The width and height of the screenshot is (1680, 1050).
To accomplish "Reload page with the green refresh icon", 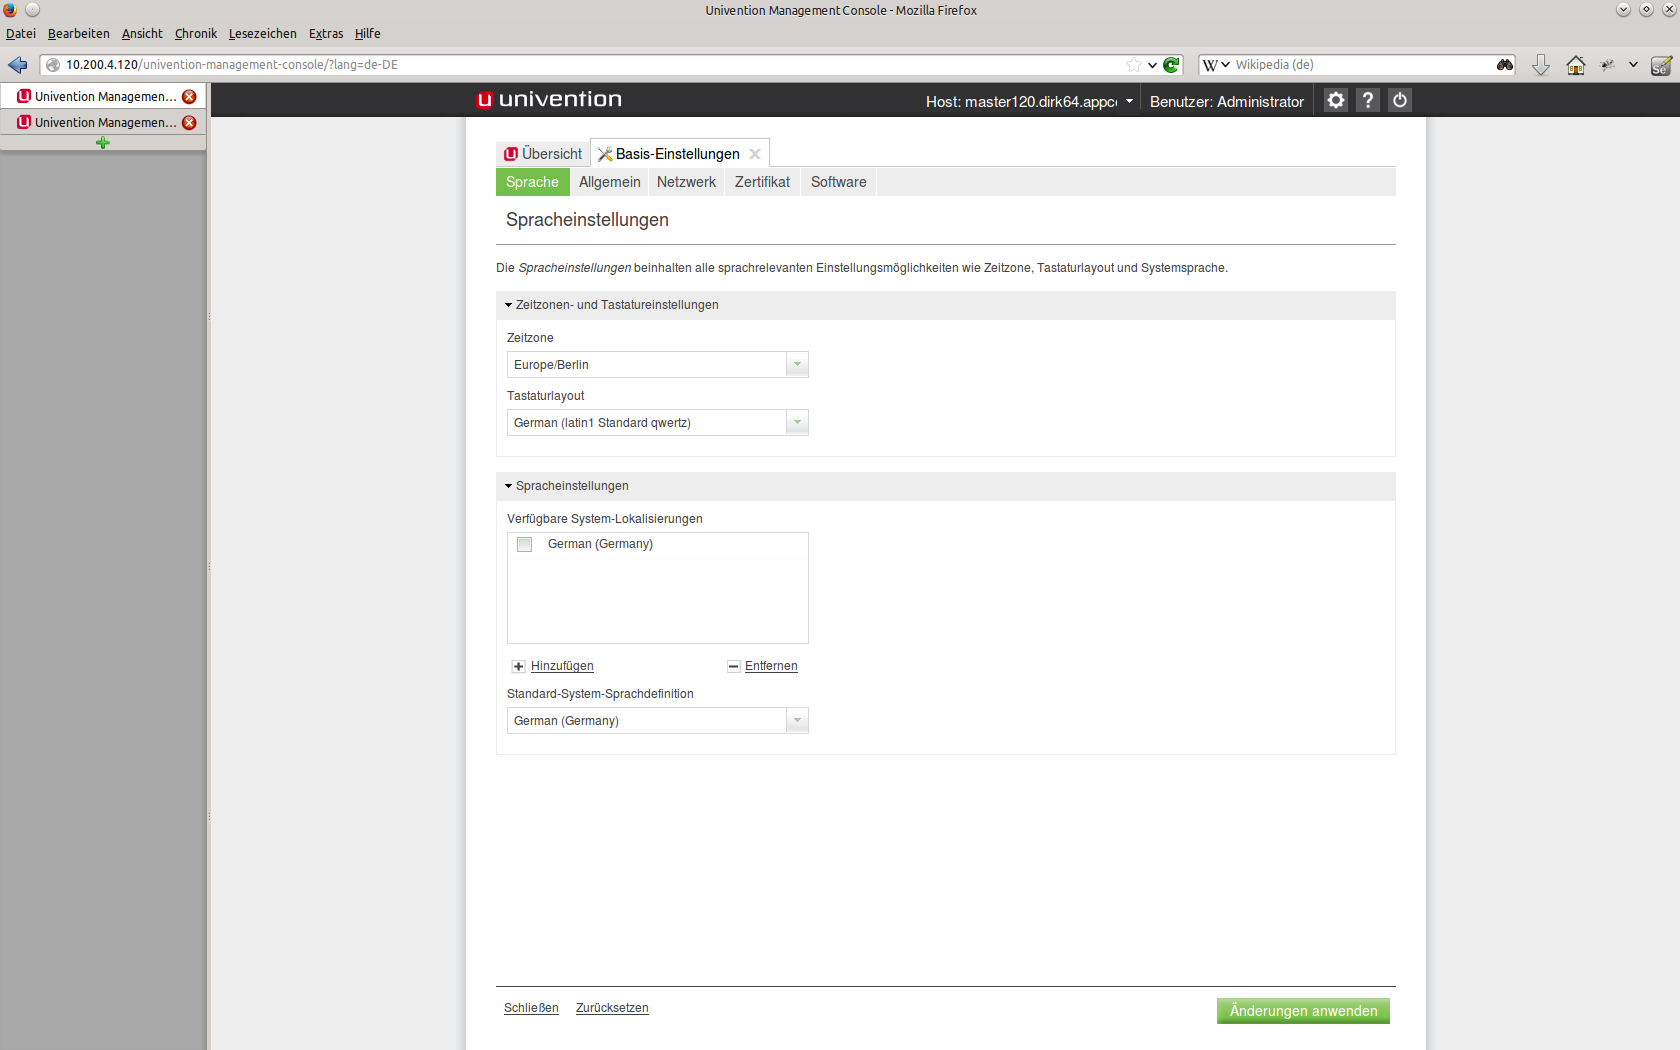I will tap(1171, 65).
